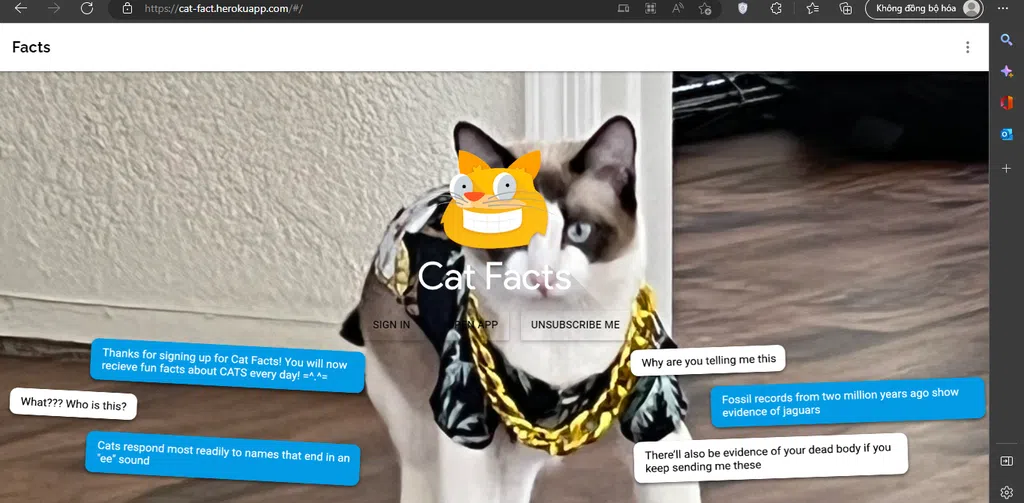View site security lock info
1024x503 pixels.
(x=127, y=8)
